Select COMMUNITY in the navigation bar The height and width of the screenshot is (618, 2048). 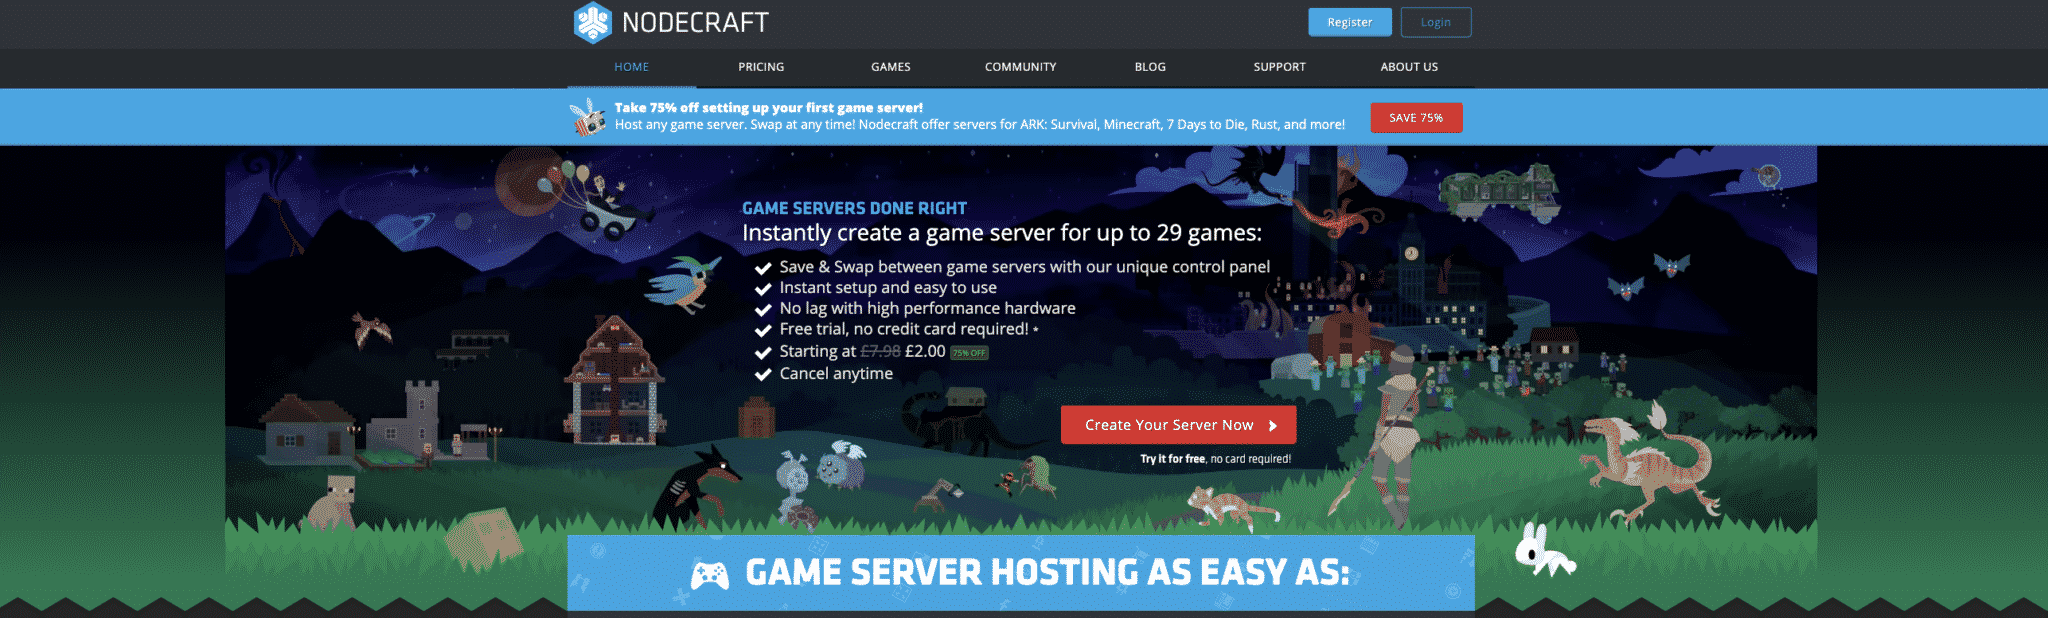point(1020,67)
